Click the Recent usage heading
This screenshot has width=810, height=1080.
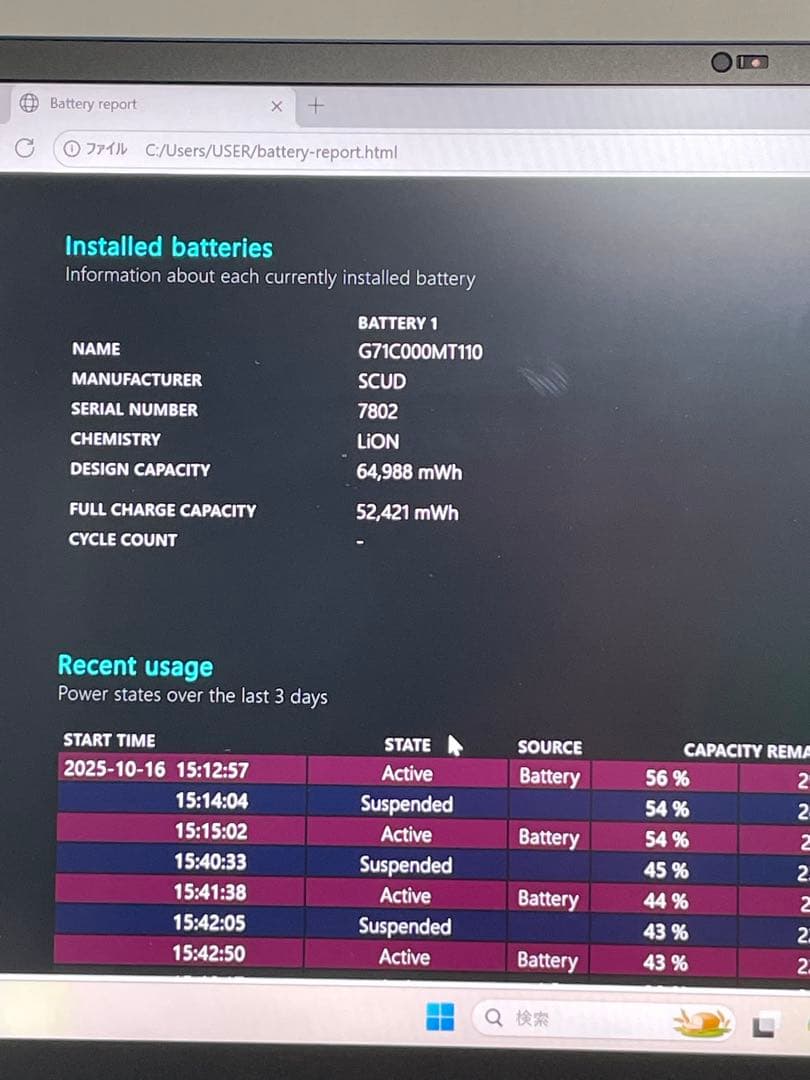click(135, 666)
